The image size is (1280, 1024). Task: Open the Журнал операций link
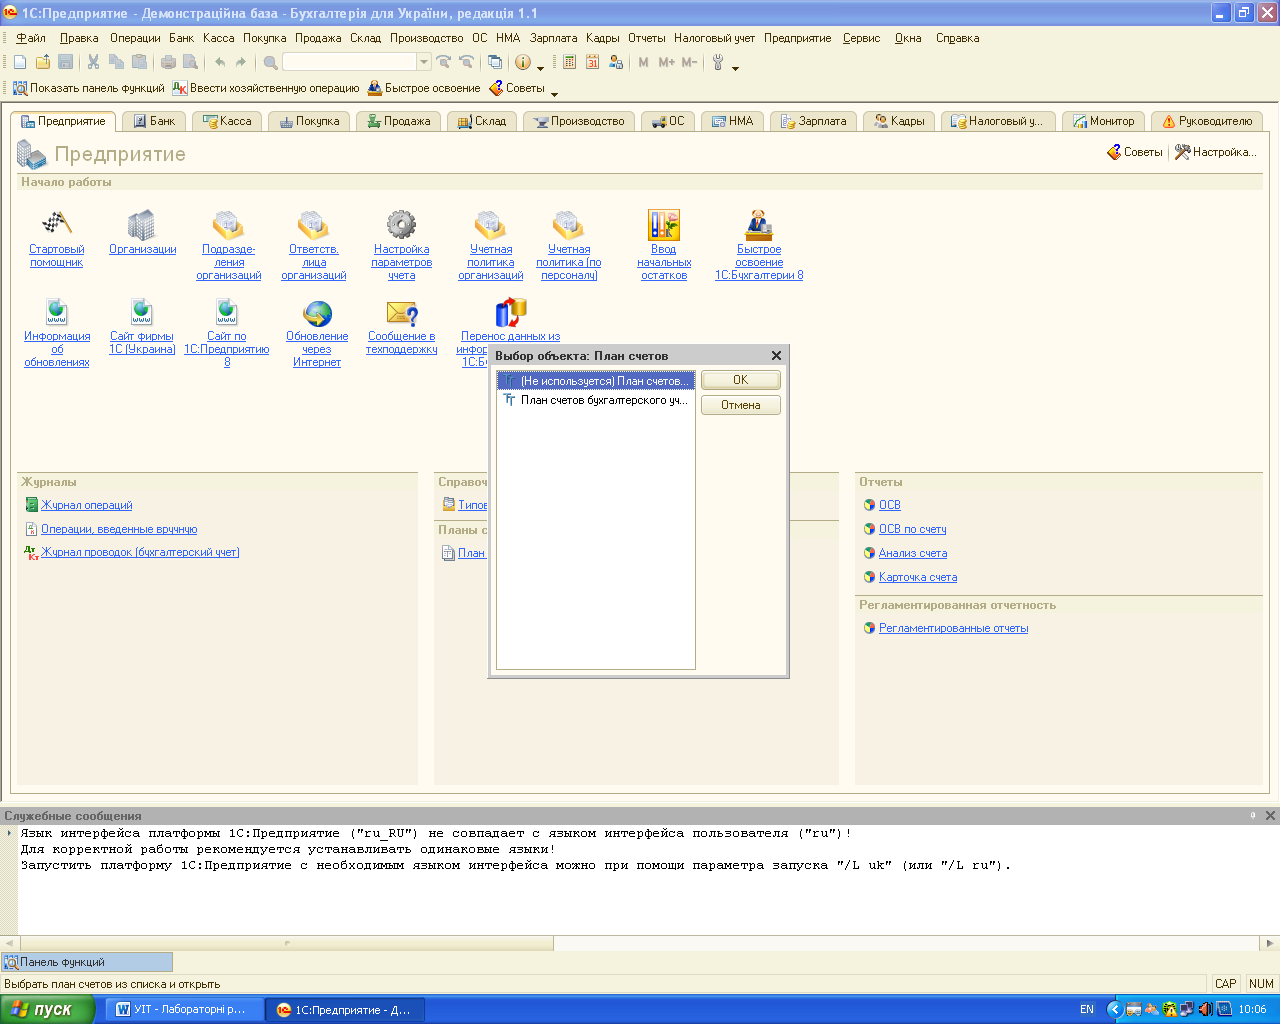point(86,505)
